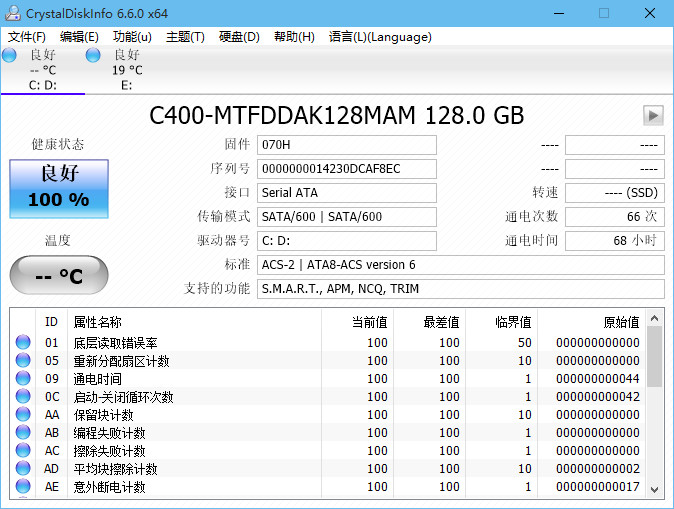The height and width of the screenshot is (509, 674).
Task: Click the 良好 100 % health status button
Action: coord(59,189)
